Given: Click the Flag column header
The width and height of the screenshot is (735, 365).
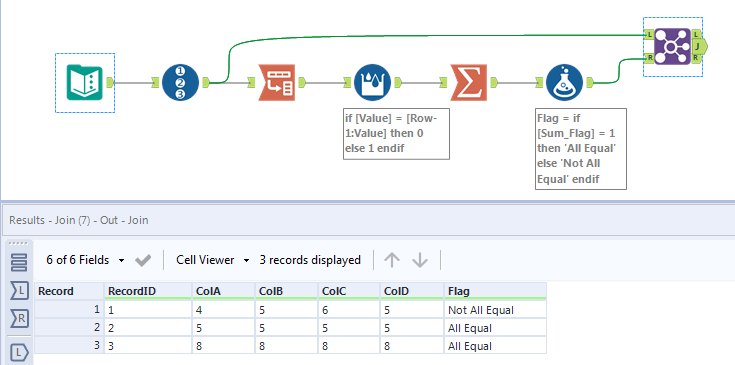Looking at the screenshot, I should click(495, 291).
